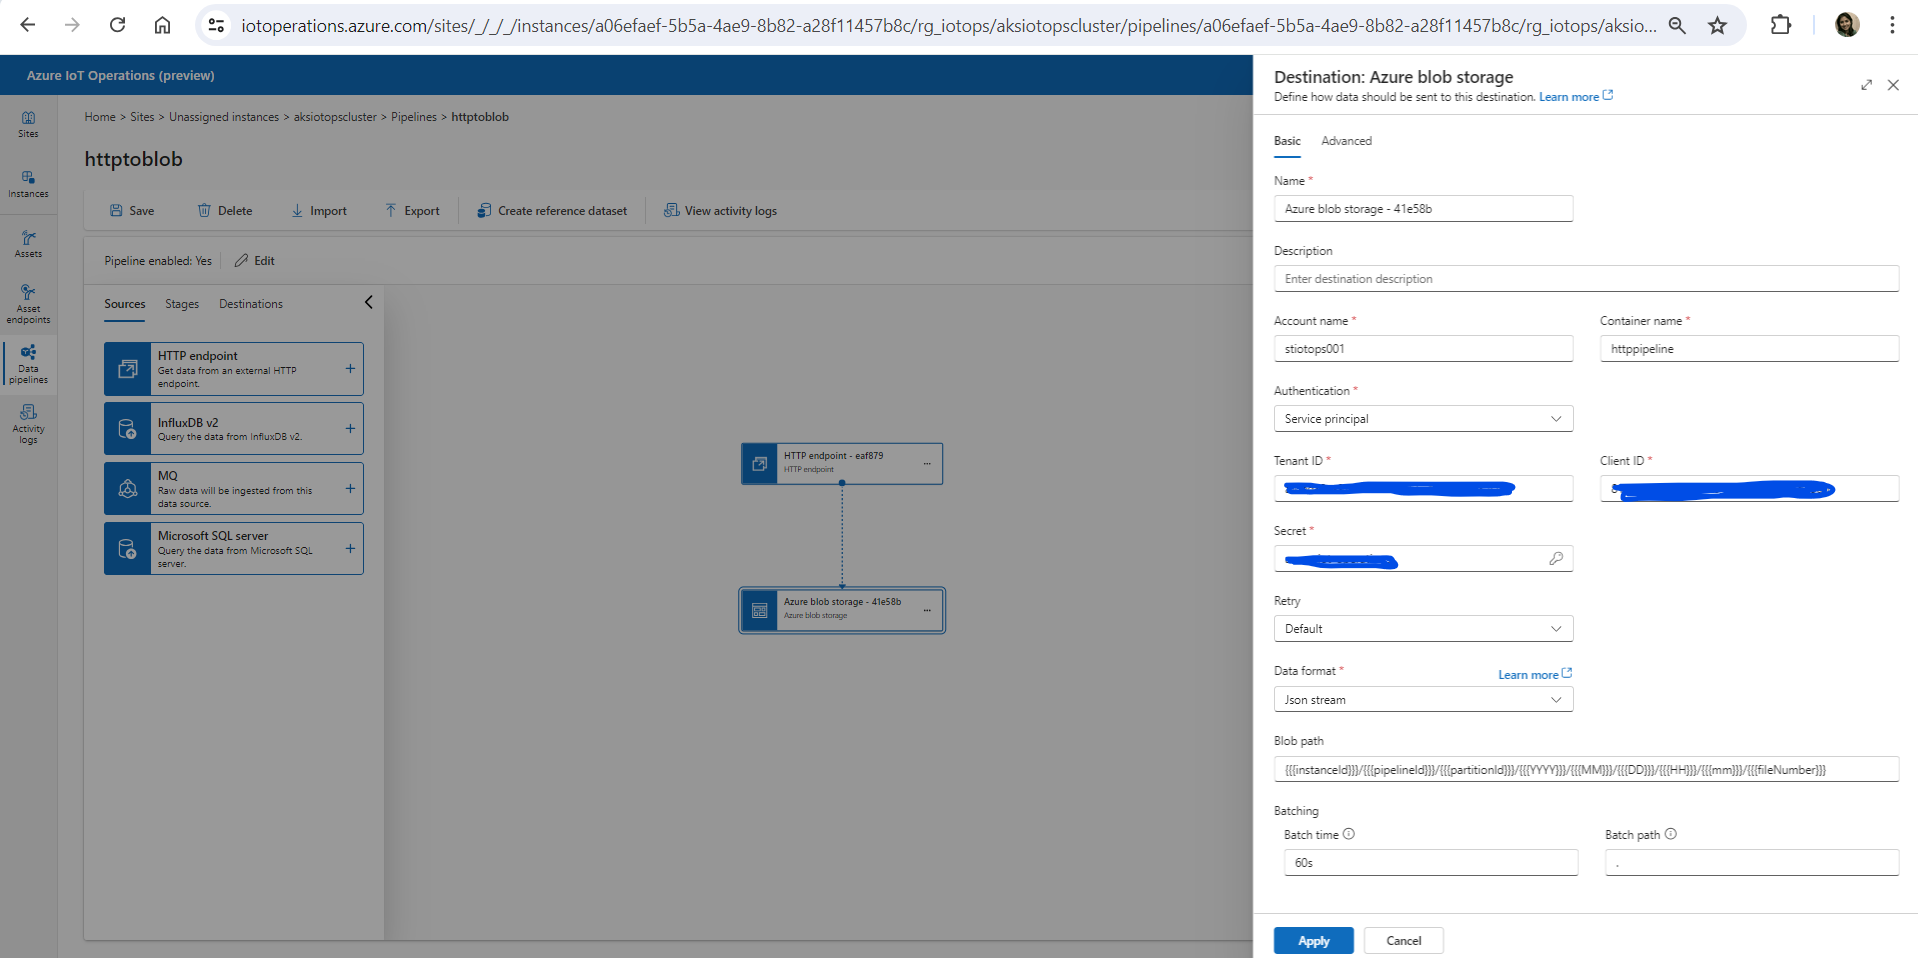This screenshot has height=958, width=1918.
Task: Open Data pipelines in the sidebar
Action: pyautogui.click(x=28, y=365)
